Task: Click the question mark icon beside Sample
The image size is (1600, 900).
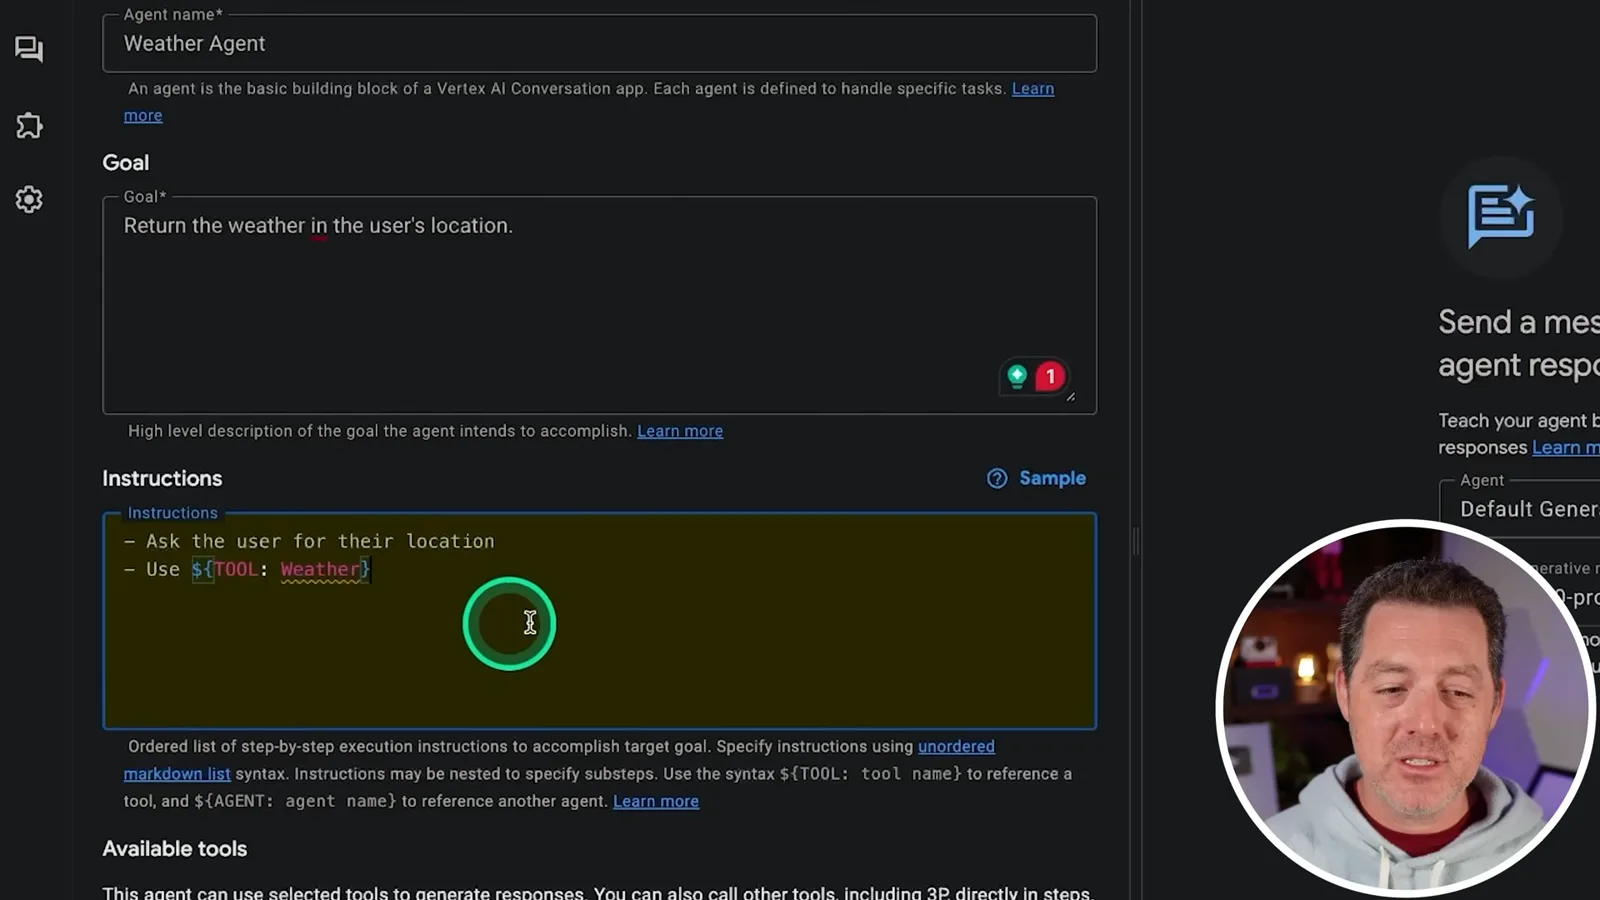Action: (x=997, y=478)
